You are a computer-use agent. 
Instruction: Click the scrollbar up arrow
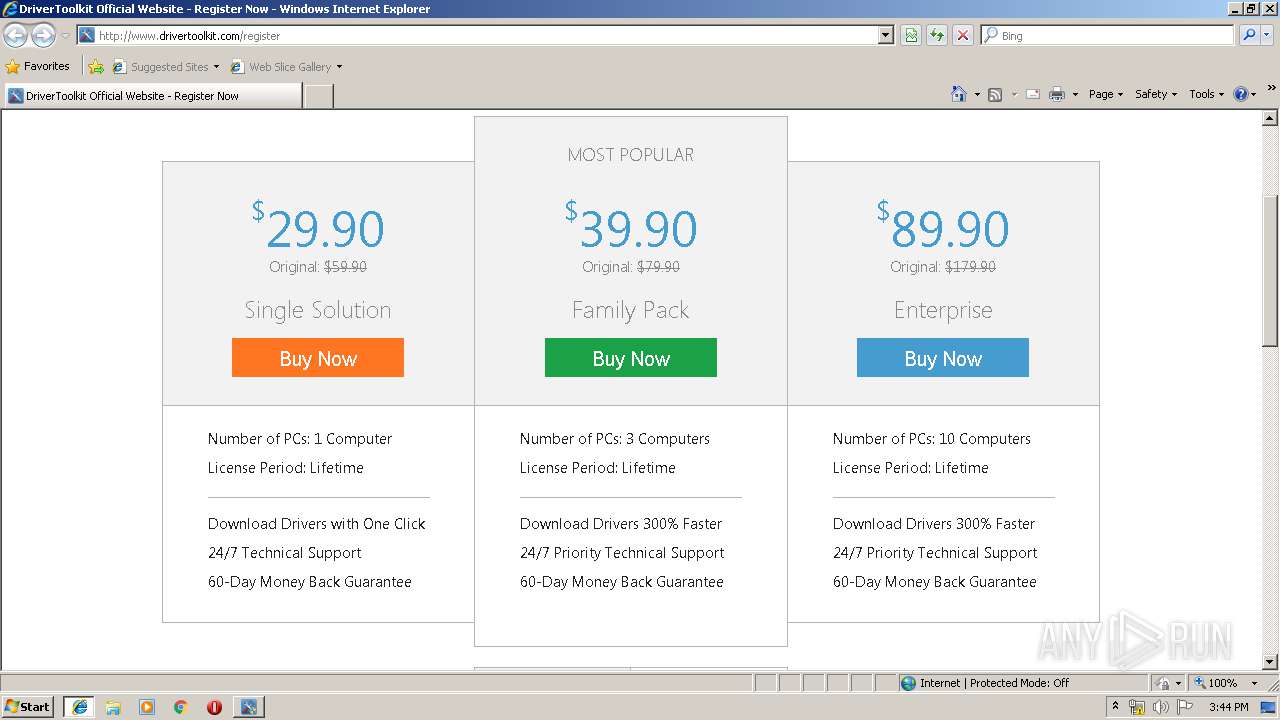tap(1270, 120)
